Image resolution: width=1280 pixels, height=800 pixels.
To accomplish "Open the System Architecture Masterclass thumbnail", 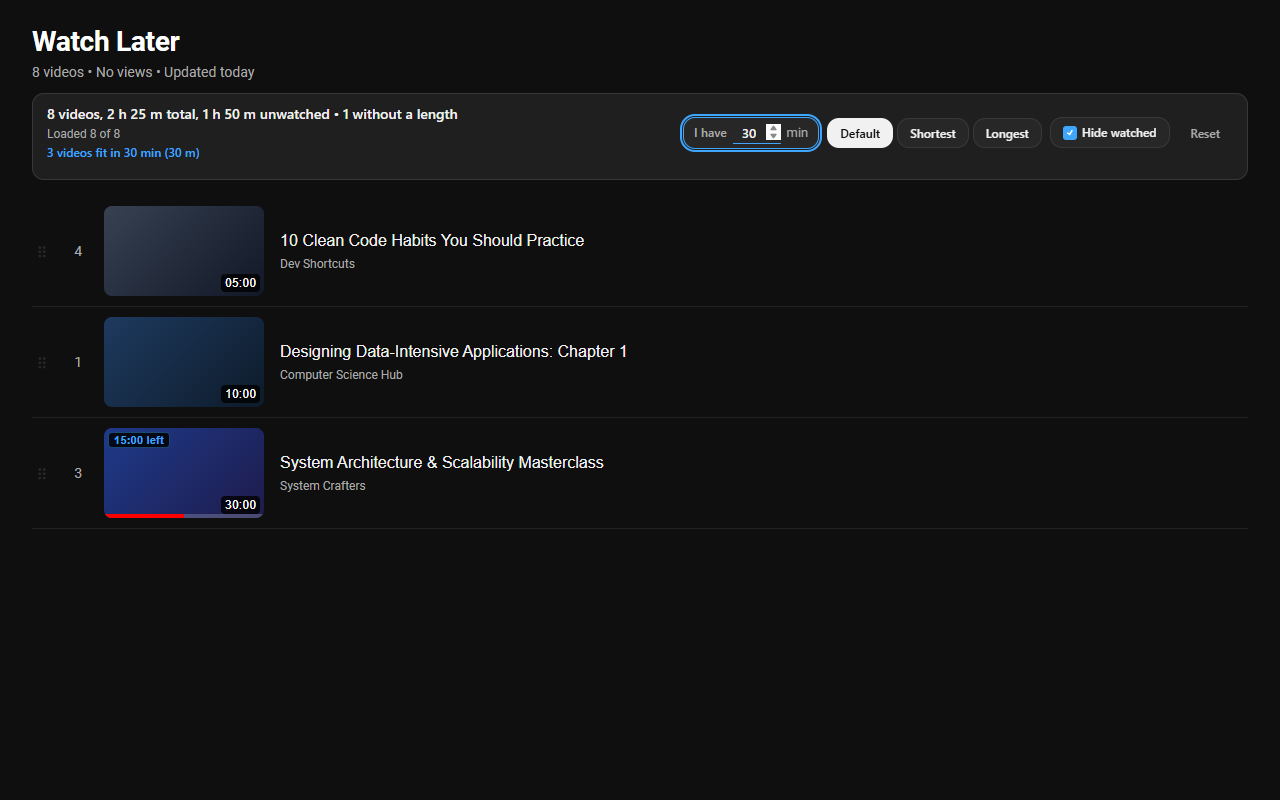I will pos(184,473).
